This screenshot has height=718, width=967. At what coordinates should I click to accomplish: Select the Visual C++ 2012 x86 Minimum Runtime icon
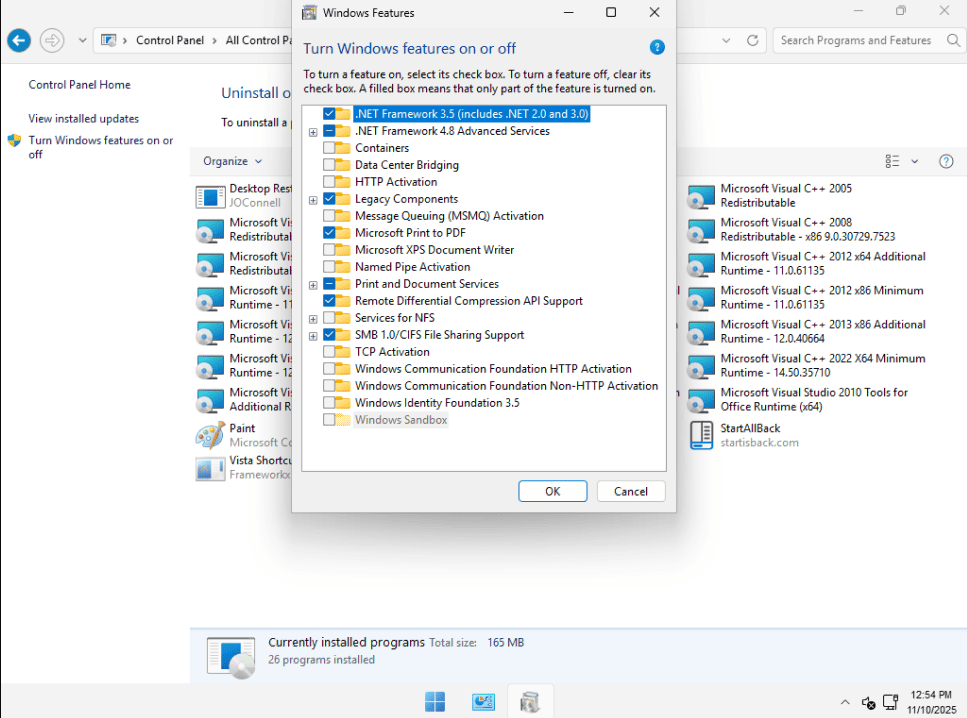701,299
